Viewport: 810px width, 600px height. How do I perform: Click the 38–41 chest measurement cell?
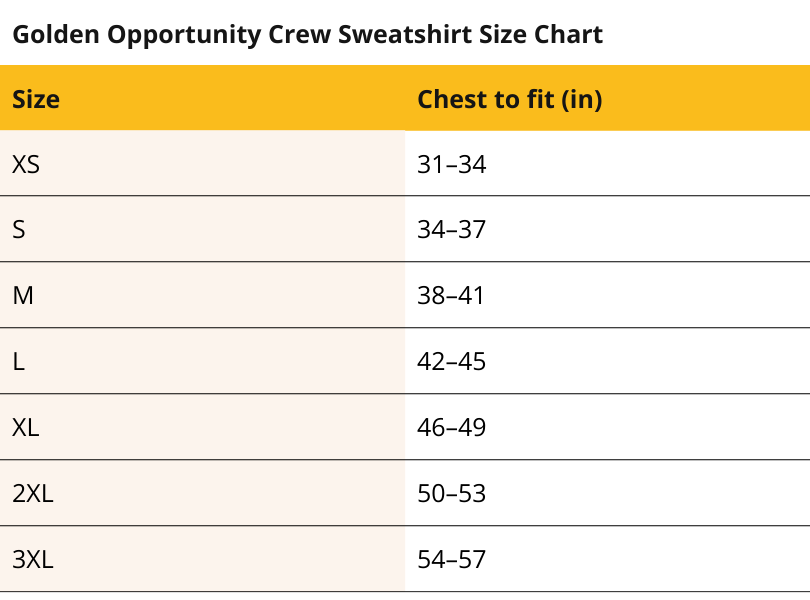click(451, 296)
